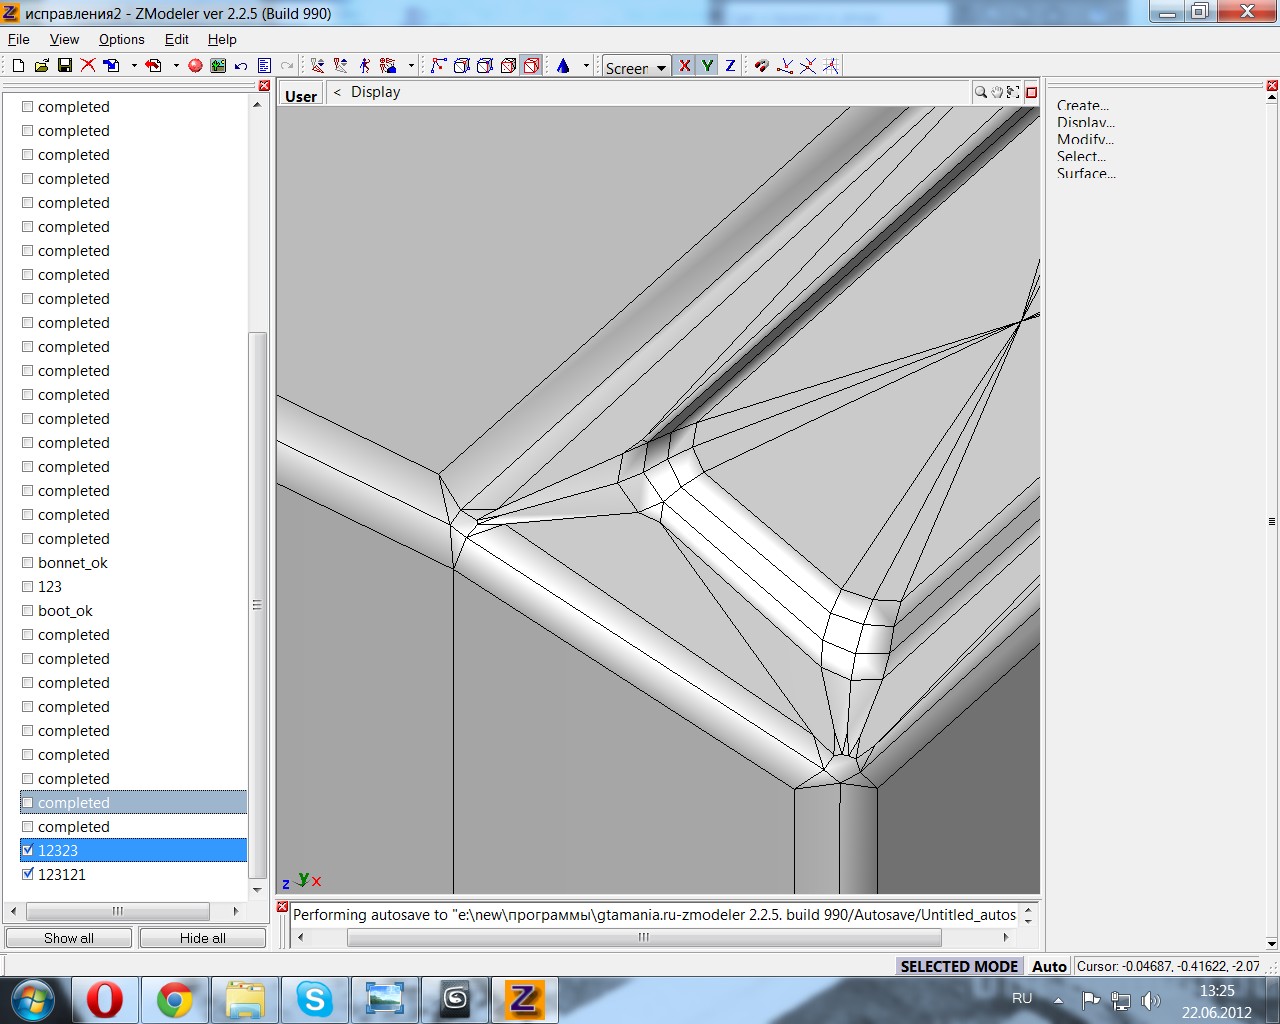Expand the Modify... command group

[1085, 139]
